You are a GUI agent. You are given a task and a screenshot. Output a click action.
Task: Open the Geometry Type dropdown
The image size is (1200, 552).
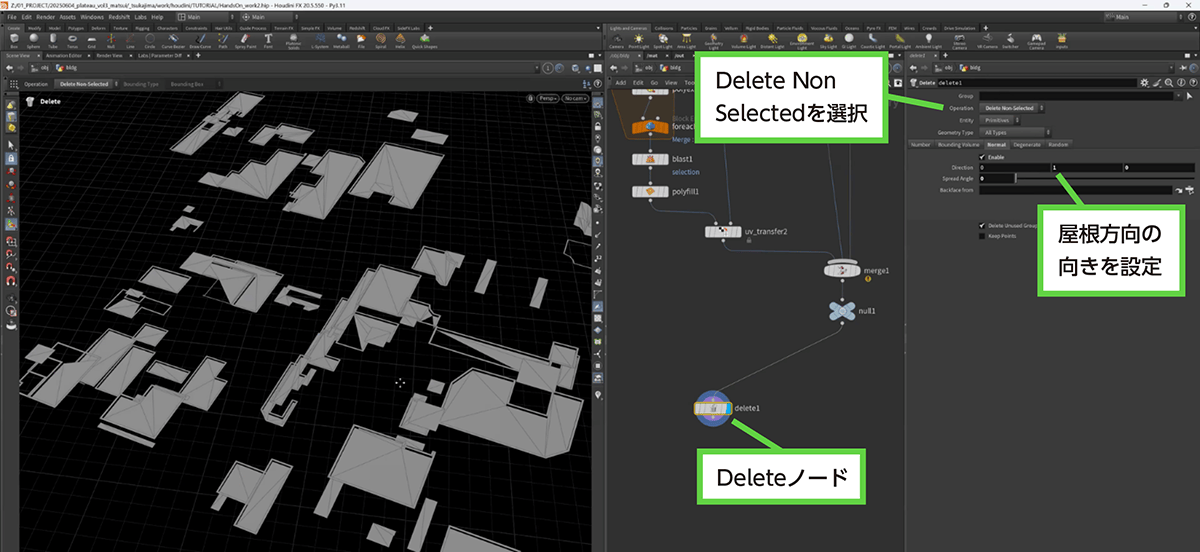[x=1013, y=132]
